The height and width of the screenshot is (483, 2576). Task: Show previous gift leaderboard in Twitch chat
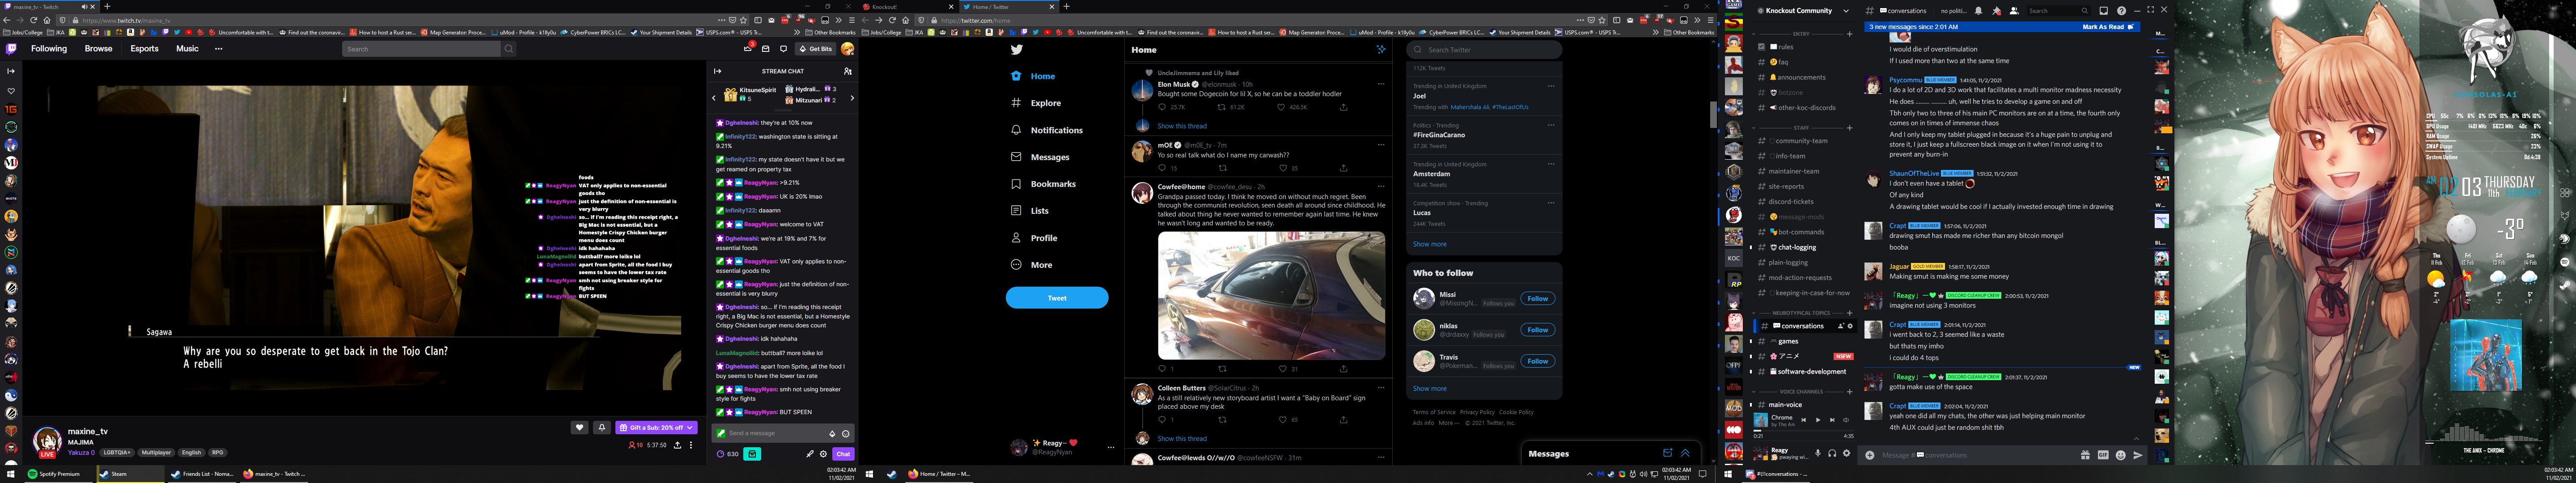click(x=714, y=98)
